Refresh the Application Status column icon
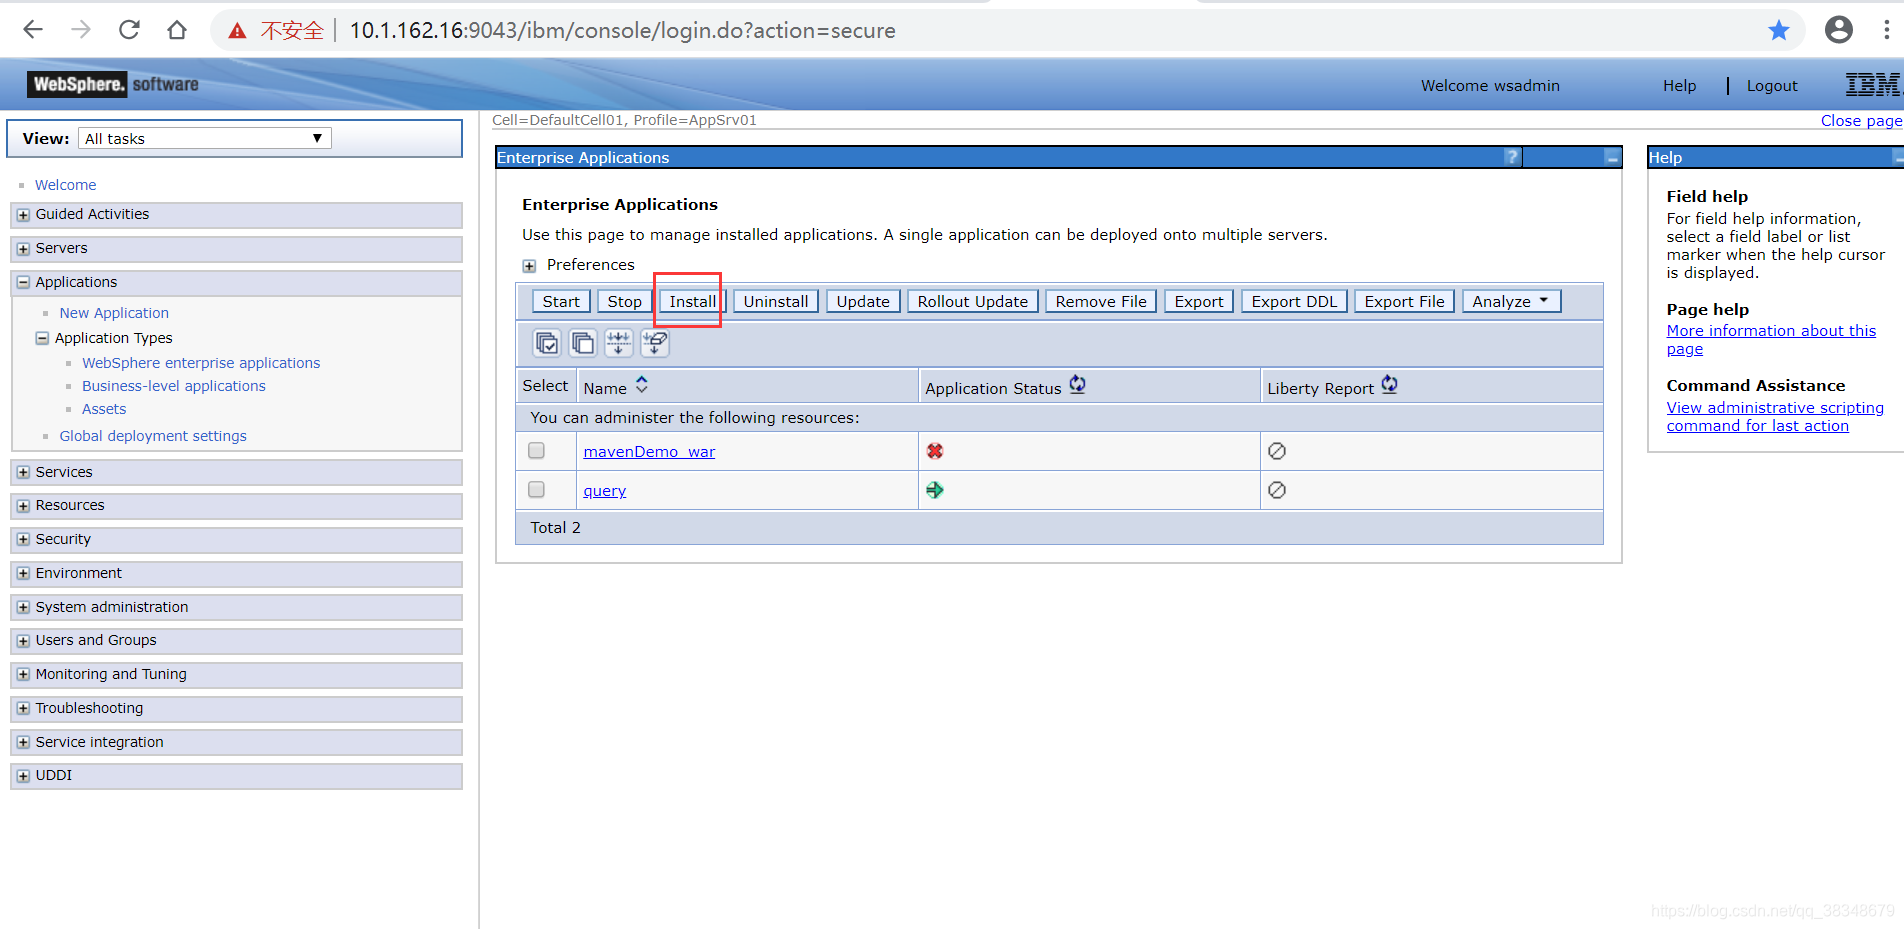The height and width of the screenshot is (929, 1904). pos(1077,385)
